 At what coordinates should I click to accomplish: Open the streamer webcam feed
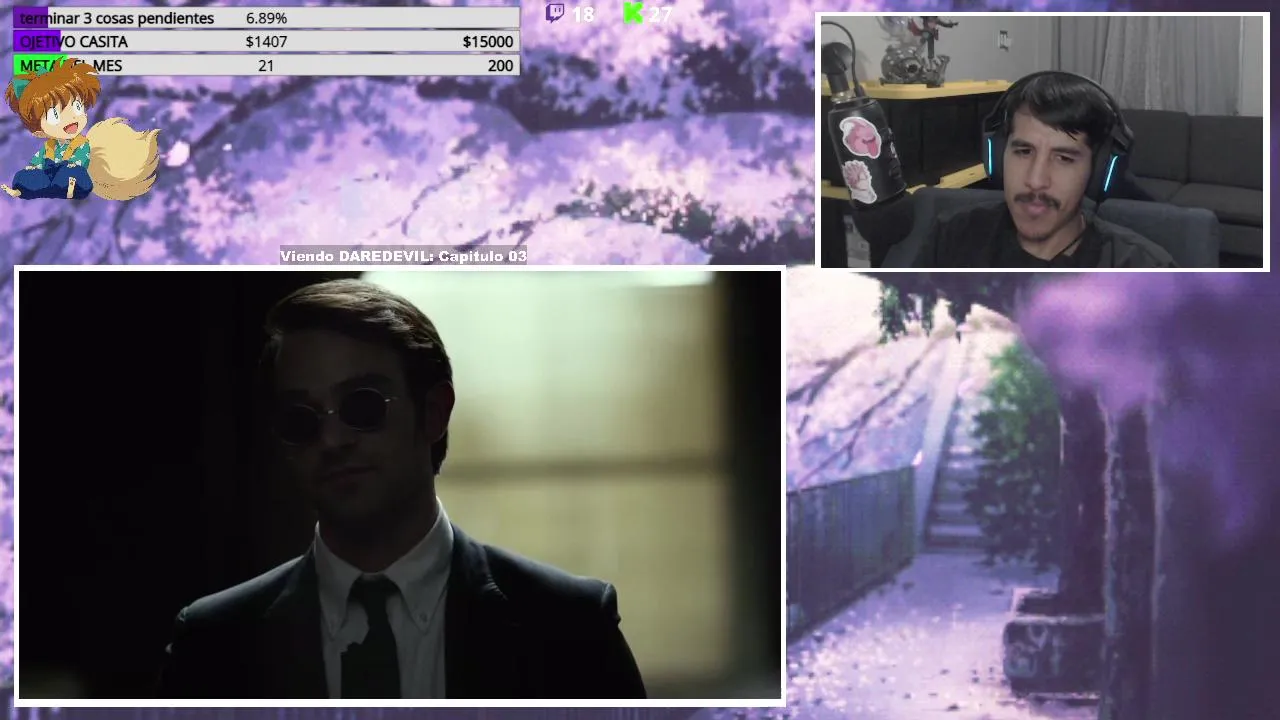pos(1042,141)
